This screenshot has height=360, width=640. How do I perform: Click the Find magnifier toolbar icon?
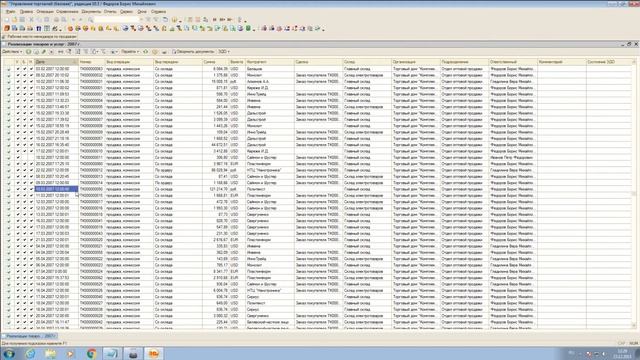(x=91, y=20)
